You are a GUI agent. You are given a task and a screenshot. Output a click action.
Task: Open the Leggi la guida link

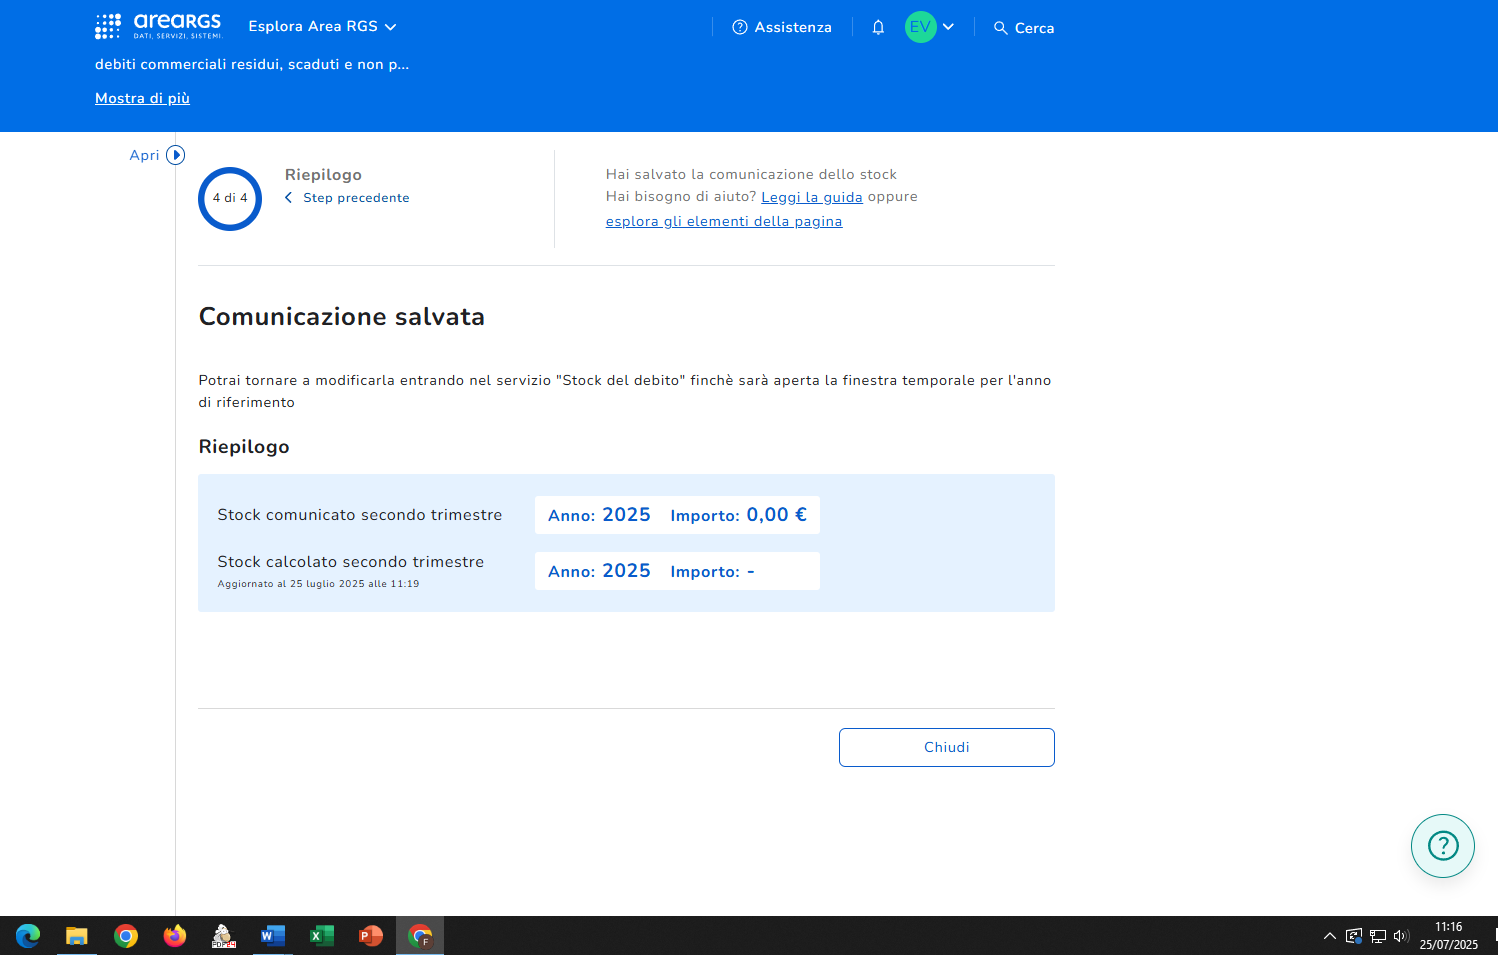point(811,197)
